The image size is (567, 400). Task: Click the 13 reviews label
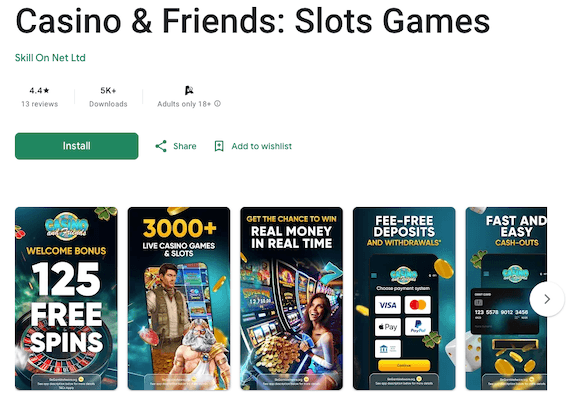click(39, 104)
